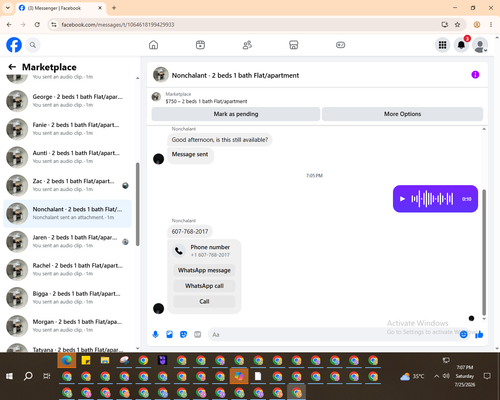Image resolution: width=500 pixels, height=400 pixels.
Task: Click the chat list scrollbar thumb
Action: click(137, 204)
